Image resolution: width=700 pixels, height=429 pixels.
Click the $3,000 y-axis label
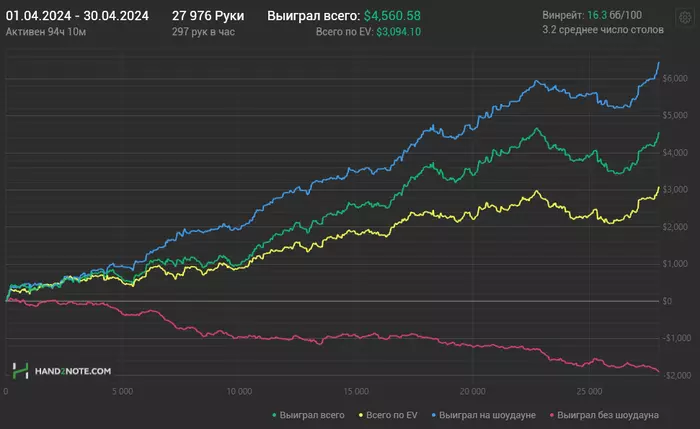point(675,190)
